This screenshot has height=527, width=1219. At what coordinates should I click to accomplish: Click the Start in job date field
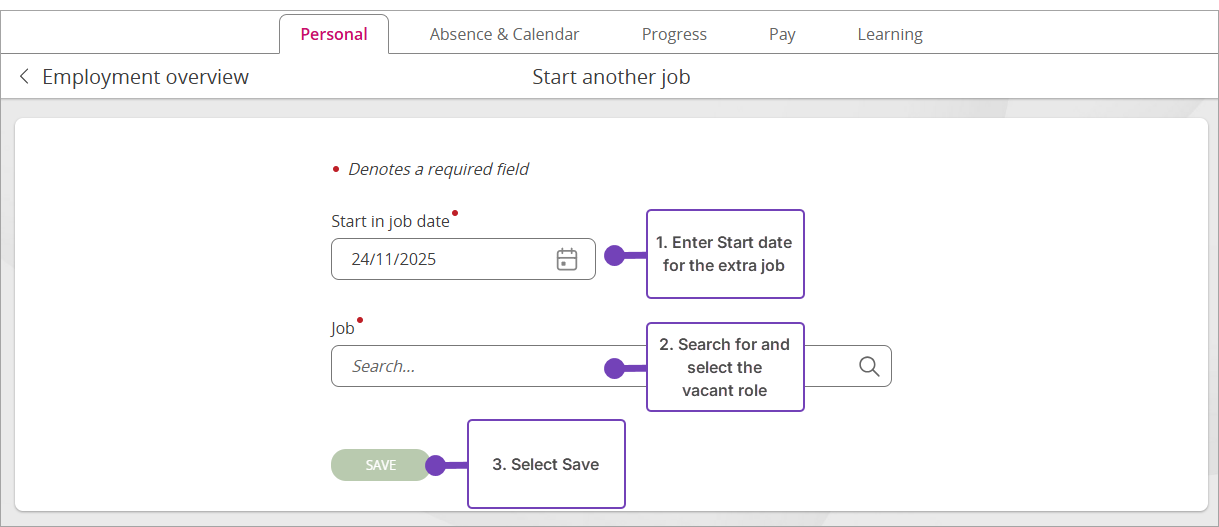pyautogui.click(x=440, y=259)
